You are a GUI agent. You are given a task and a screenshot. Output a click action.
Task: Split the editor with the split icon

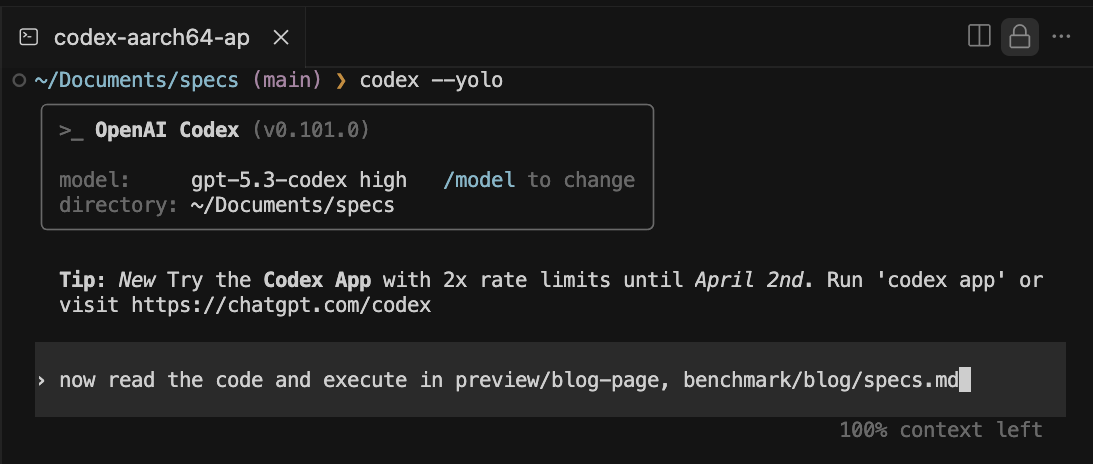979,36
